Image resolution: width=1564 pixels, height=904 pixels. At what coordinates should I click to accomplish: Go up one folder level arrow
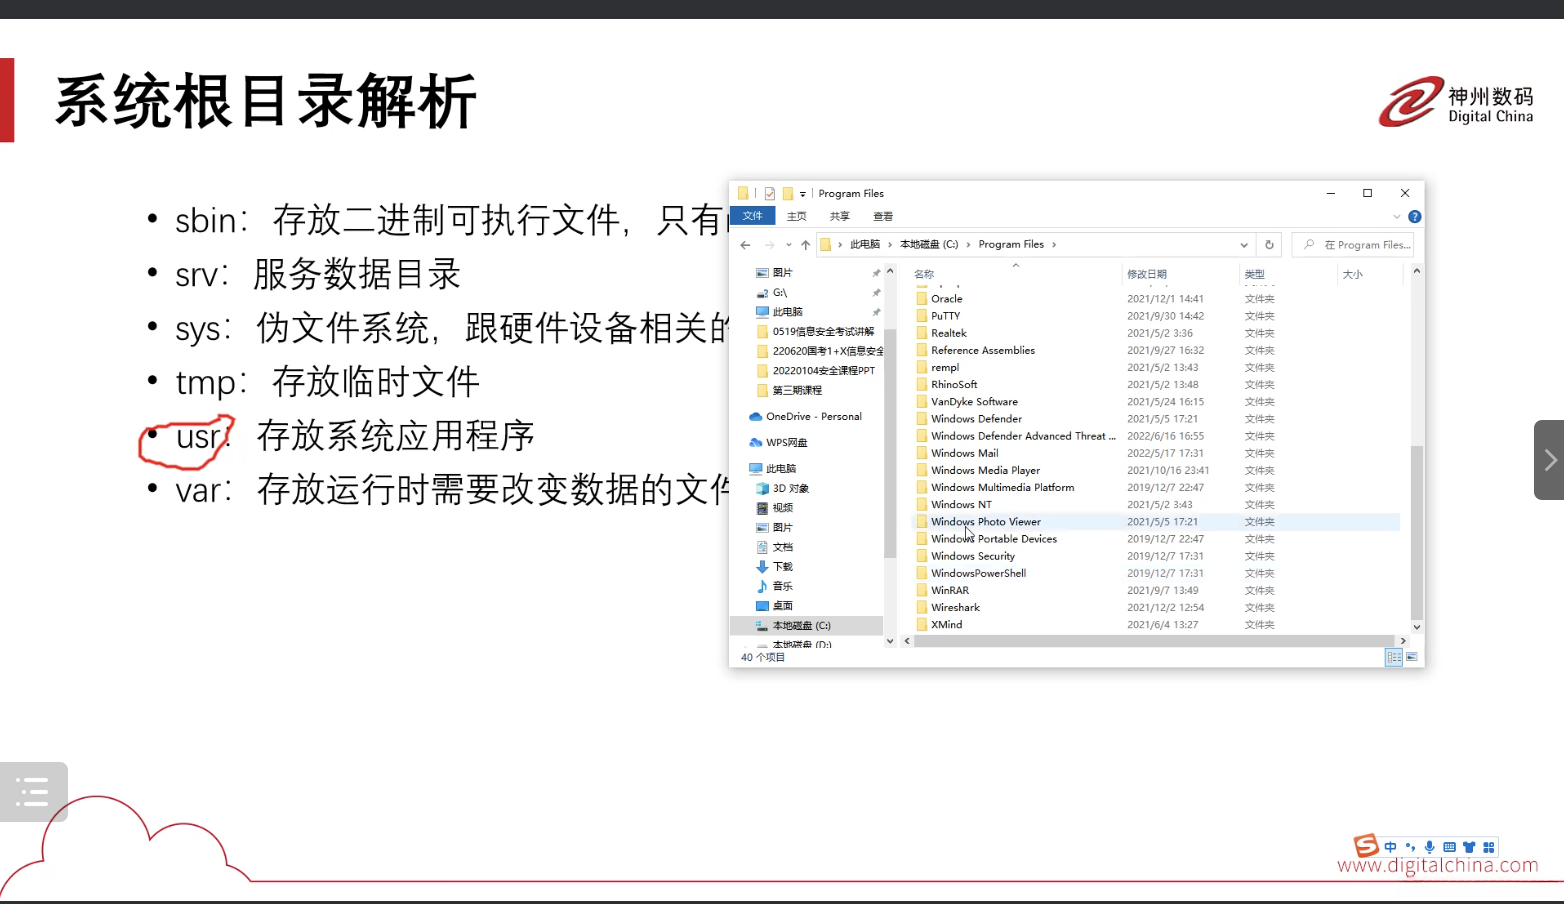coord(805,245)
